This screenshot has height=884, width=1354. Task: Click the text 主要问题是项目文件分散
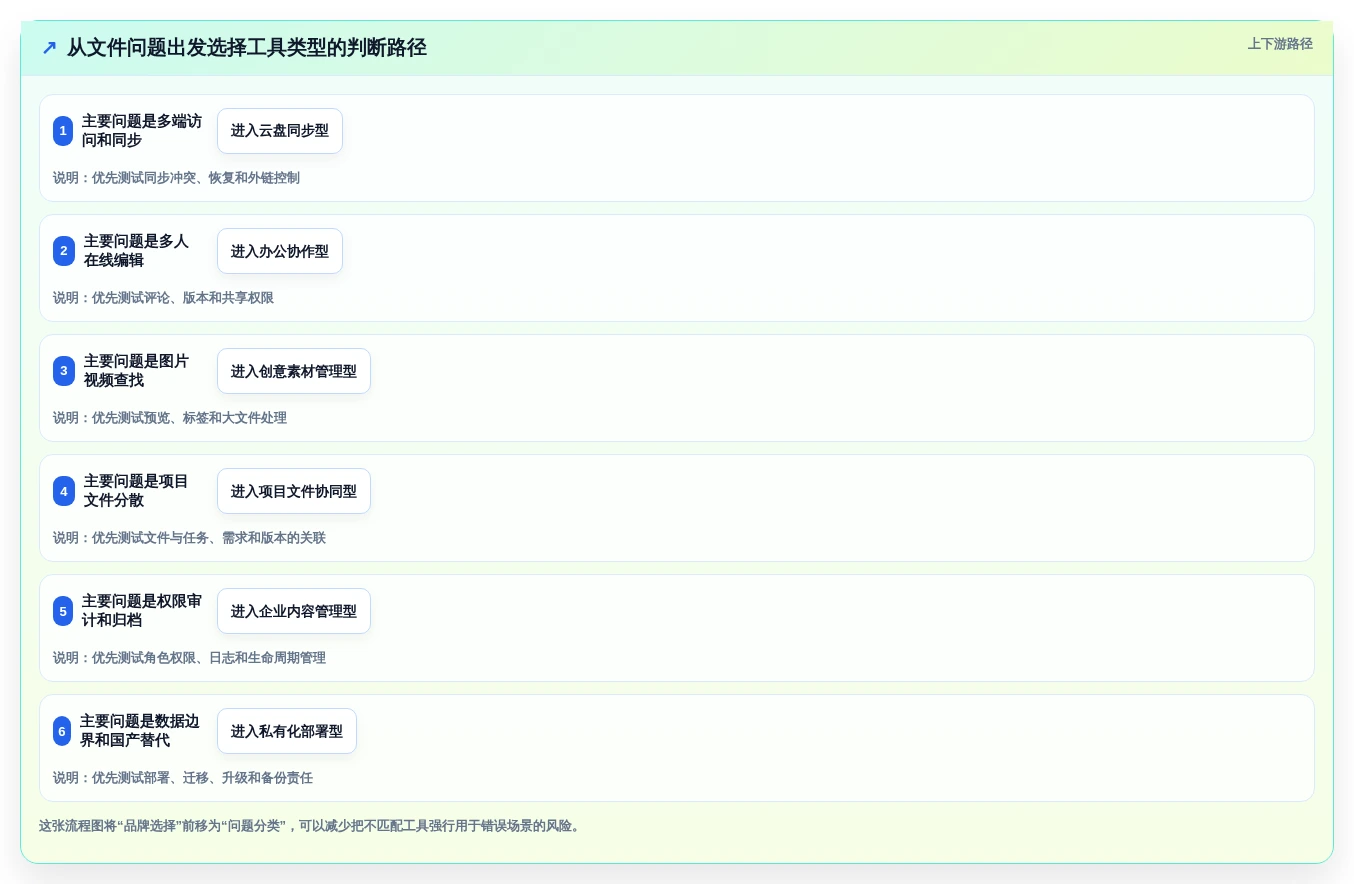136,491
